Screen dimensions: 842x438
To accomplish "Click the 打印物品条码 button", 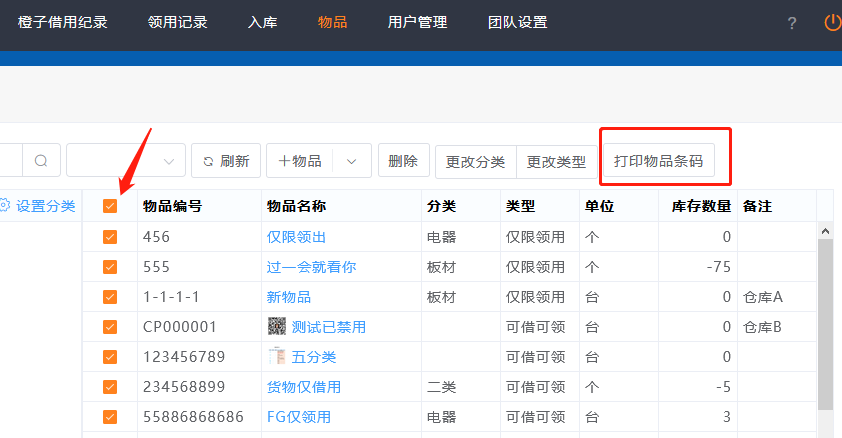I will 658,161.
